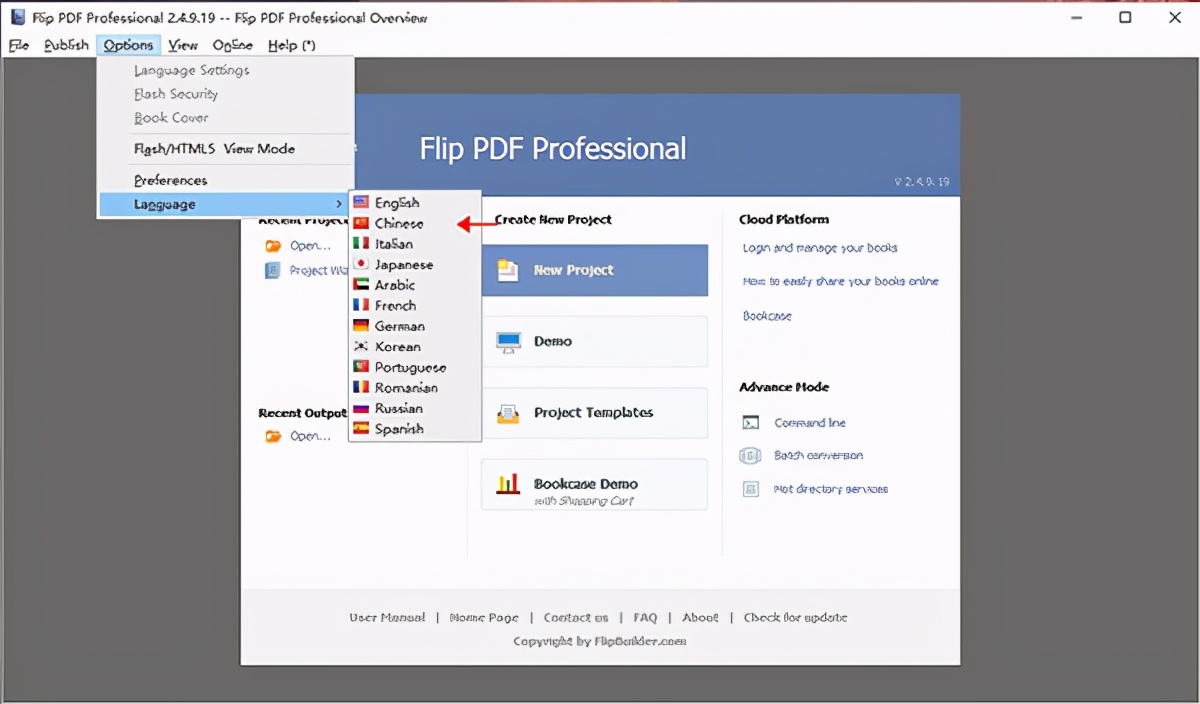
Task: Choose Japanese in the Language submenu
Action: pyautogui.click(x=403, y=265)
